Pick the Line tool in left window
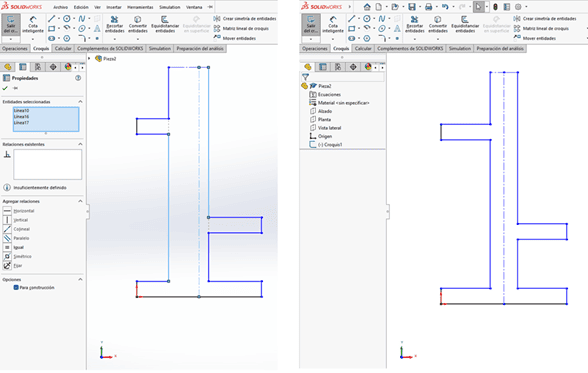This screenshot has height=373, width=588. click(x=52, y=18)
